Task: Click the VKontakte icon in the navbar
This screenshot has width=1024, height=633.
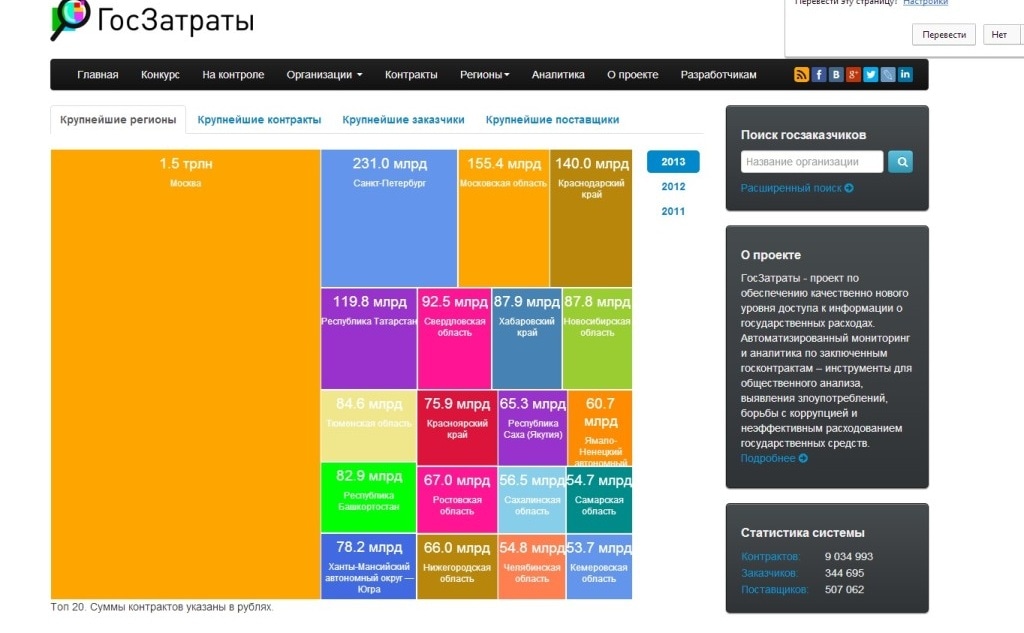Action: 836,74
